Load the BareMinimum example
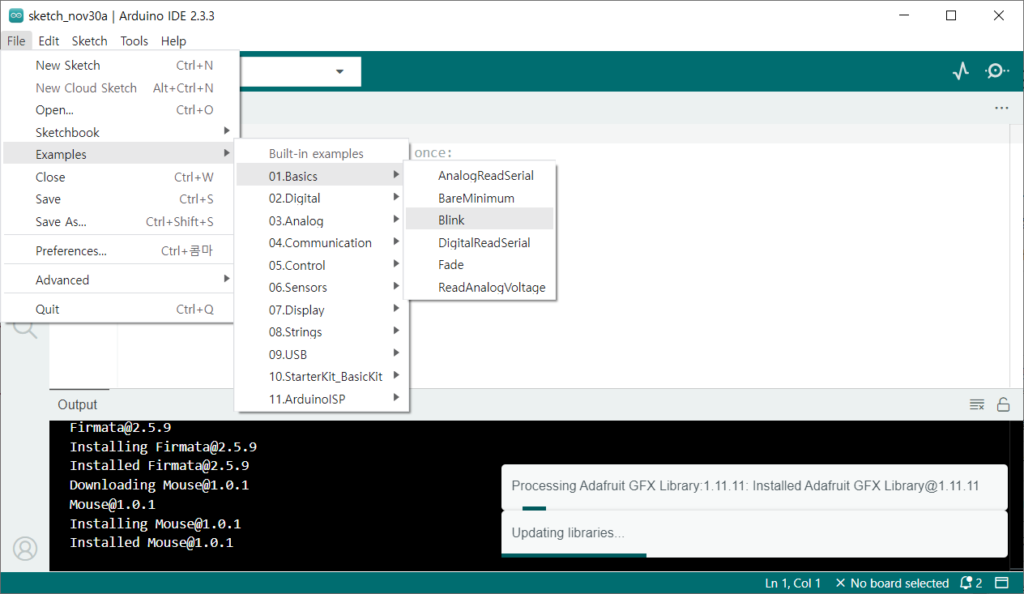 point(480,198)
